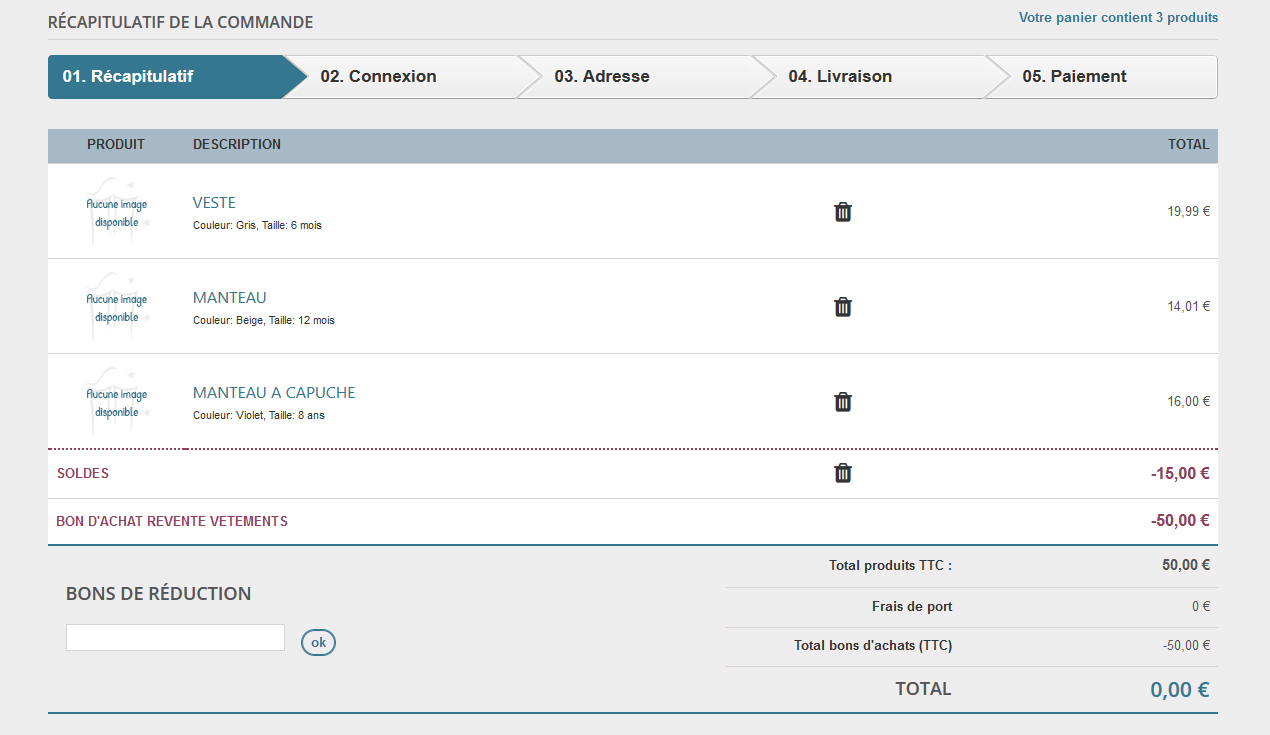The width and height of the screenshot is (1270, 735).
Task: Click the 'RÉCAPITULATIF DE LA COMMANDE' heading
Action: point(180,22)
